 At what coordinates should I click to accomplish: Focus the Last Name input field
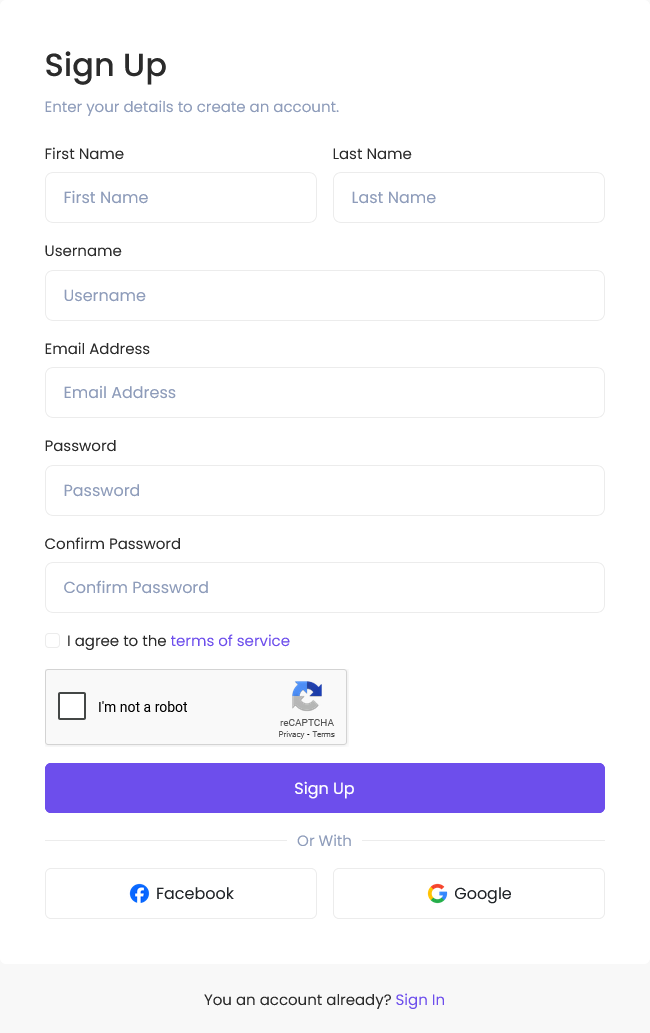pyautogui.click(x=469, y=198)
